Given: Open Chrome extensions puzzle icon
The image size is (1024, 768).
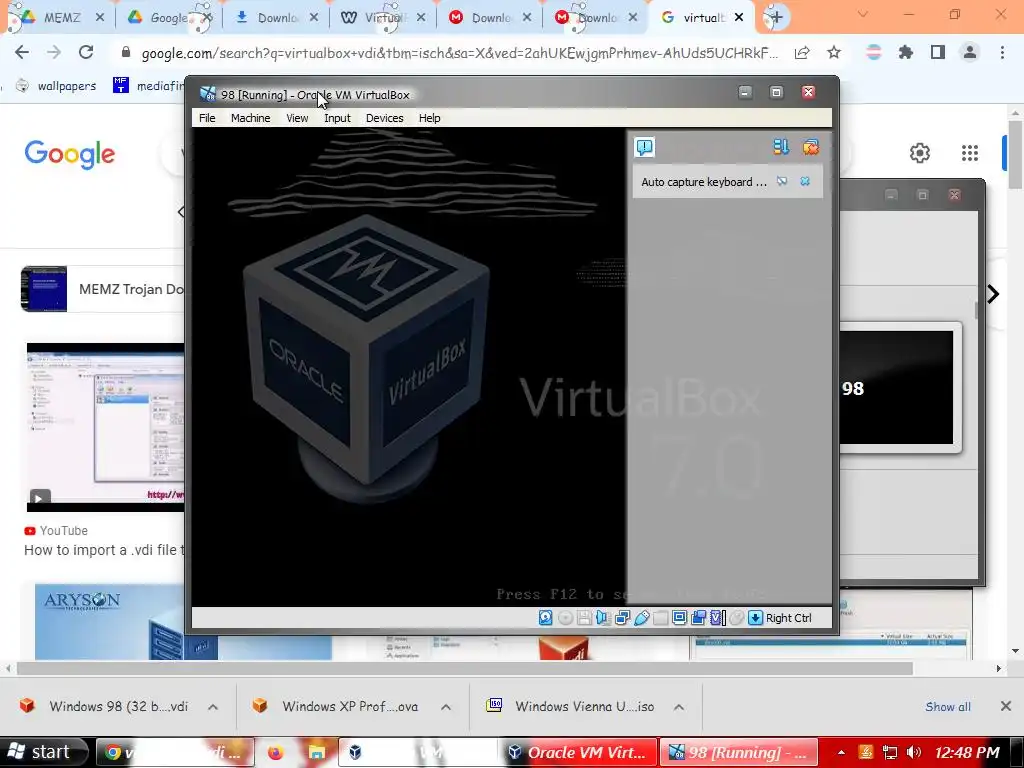Looking at the screenshot, I should (x=906, y=53).
